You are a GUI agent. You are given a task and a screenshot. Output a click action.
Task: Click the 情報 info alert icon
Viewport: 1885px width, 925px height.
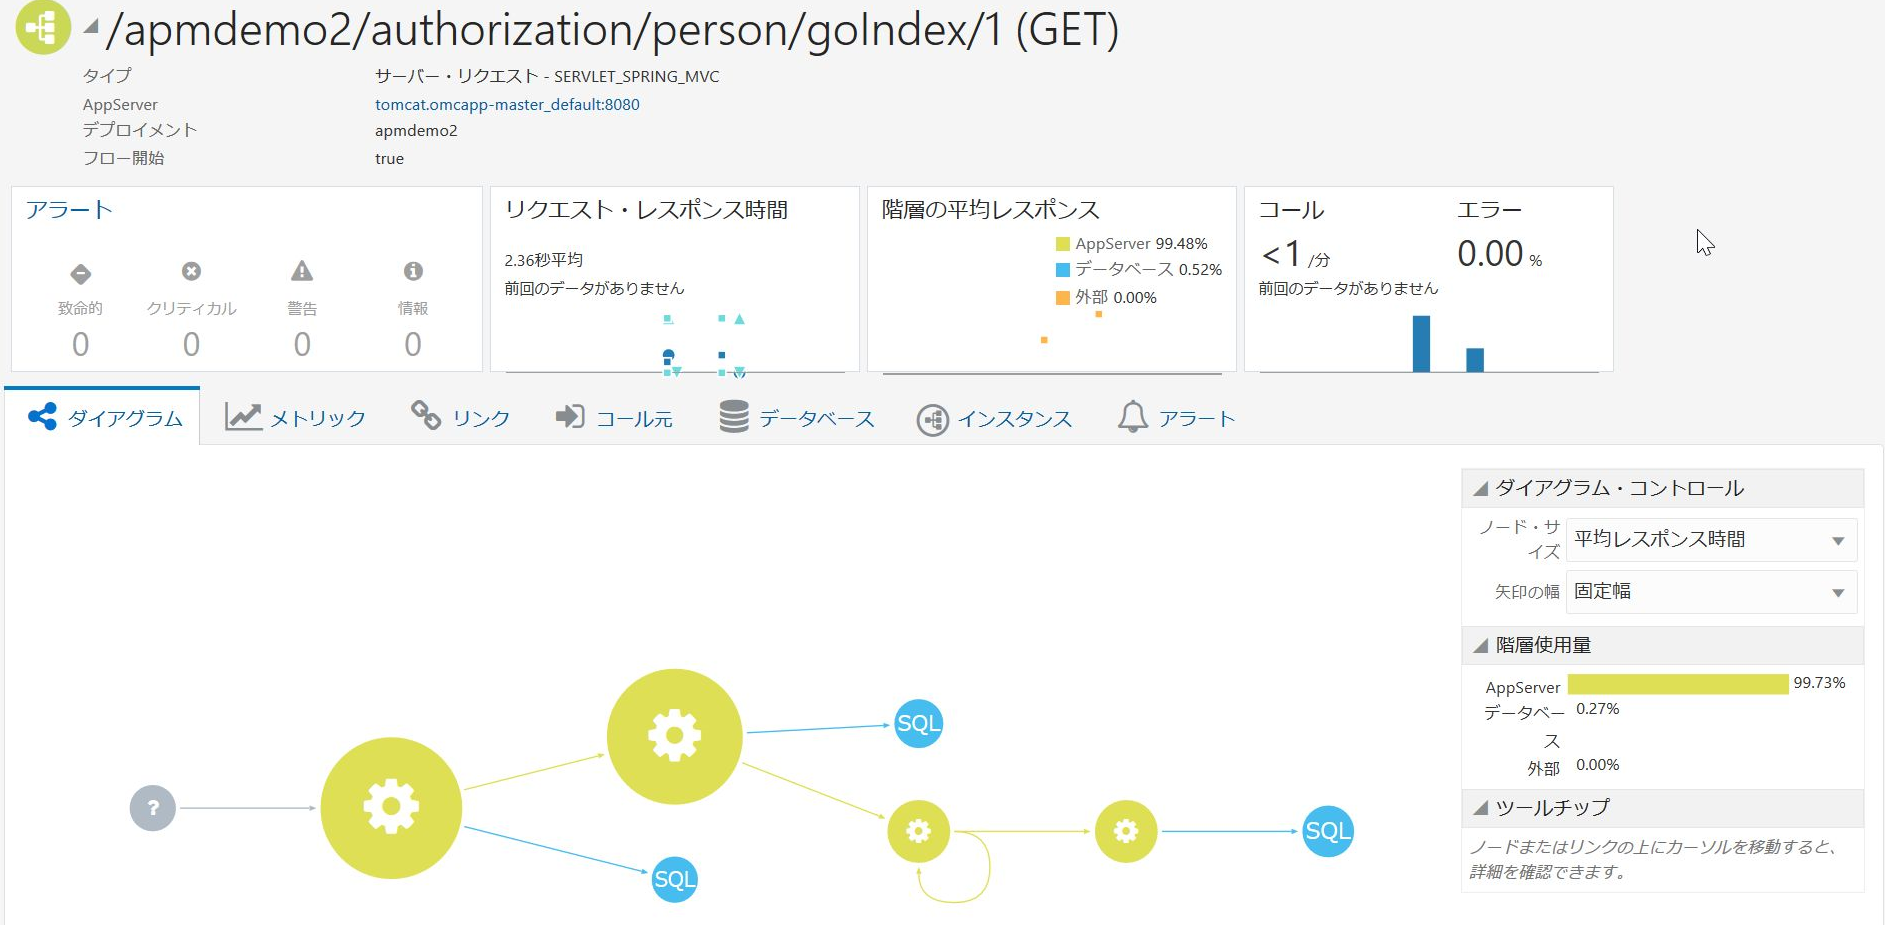(x=413, y=271)
